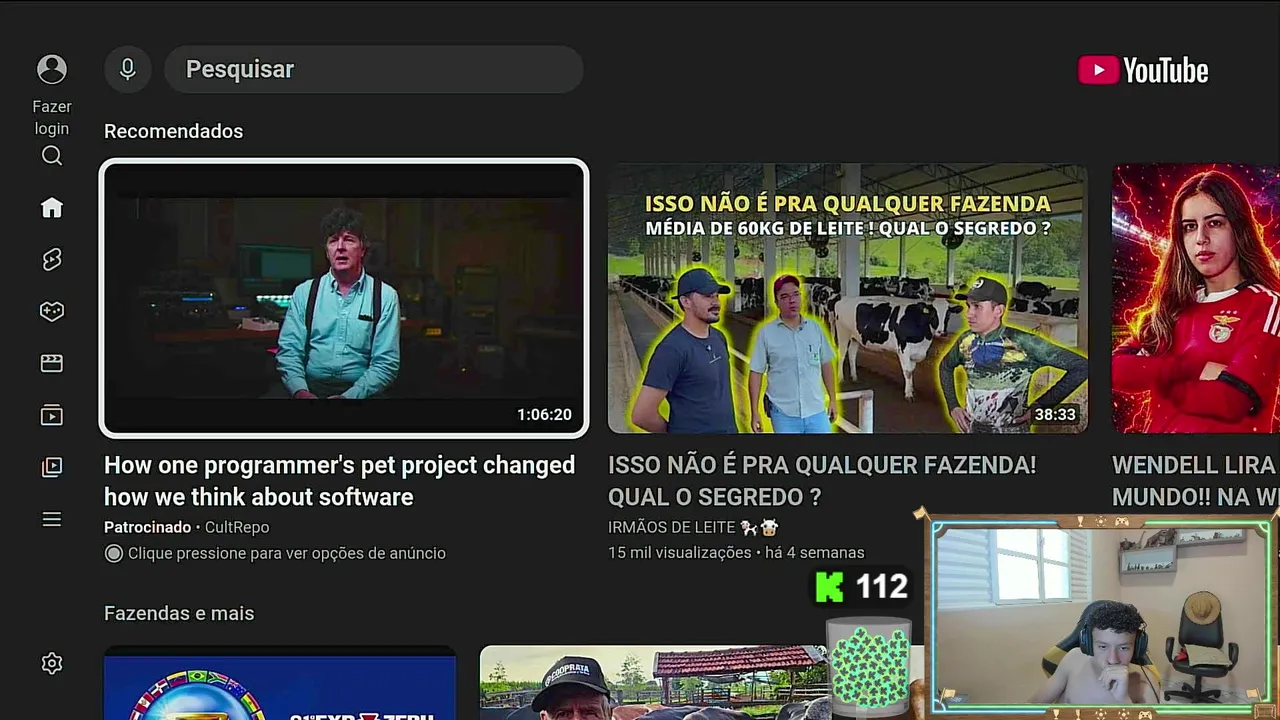This screenshot has width=1280, height=720.
Task: Play the 'ISSO NÃO É PRA QUALQUER FAZENDA' thumbnail
Action: [x=848, y=298]
